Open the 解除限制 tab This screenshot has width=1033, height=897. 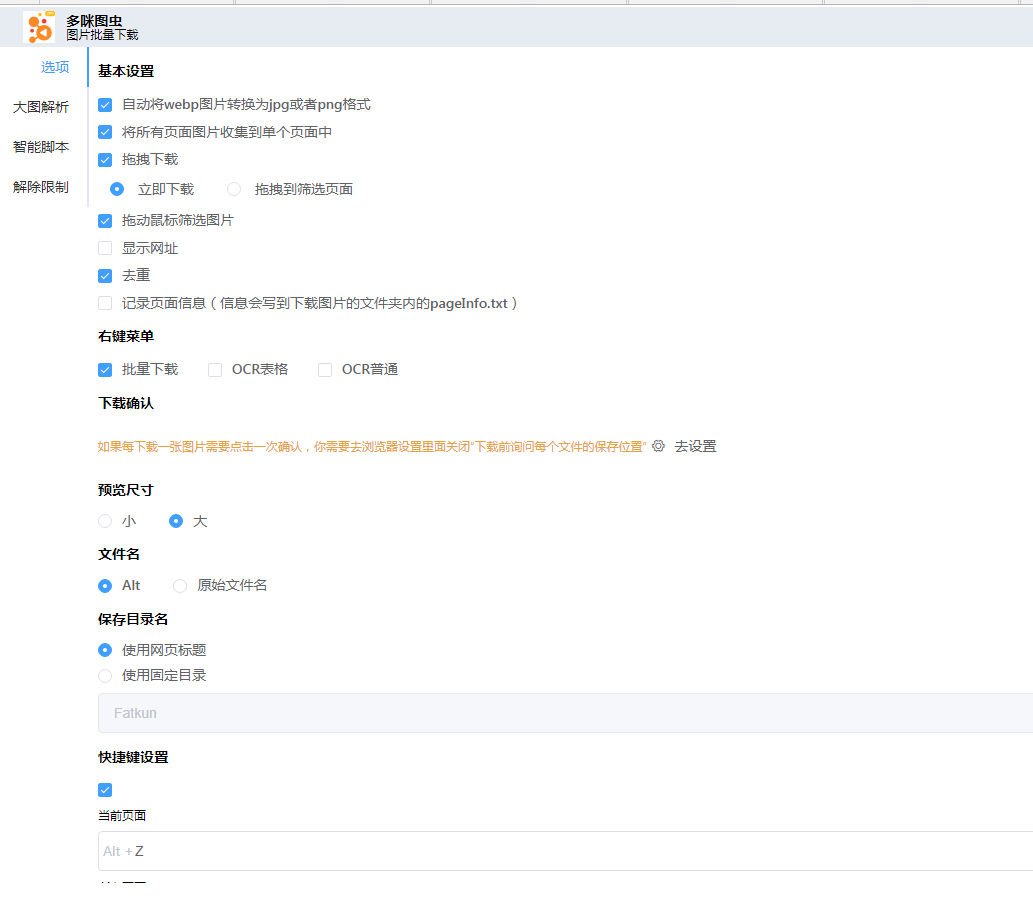click(41, 187)
